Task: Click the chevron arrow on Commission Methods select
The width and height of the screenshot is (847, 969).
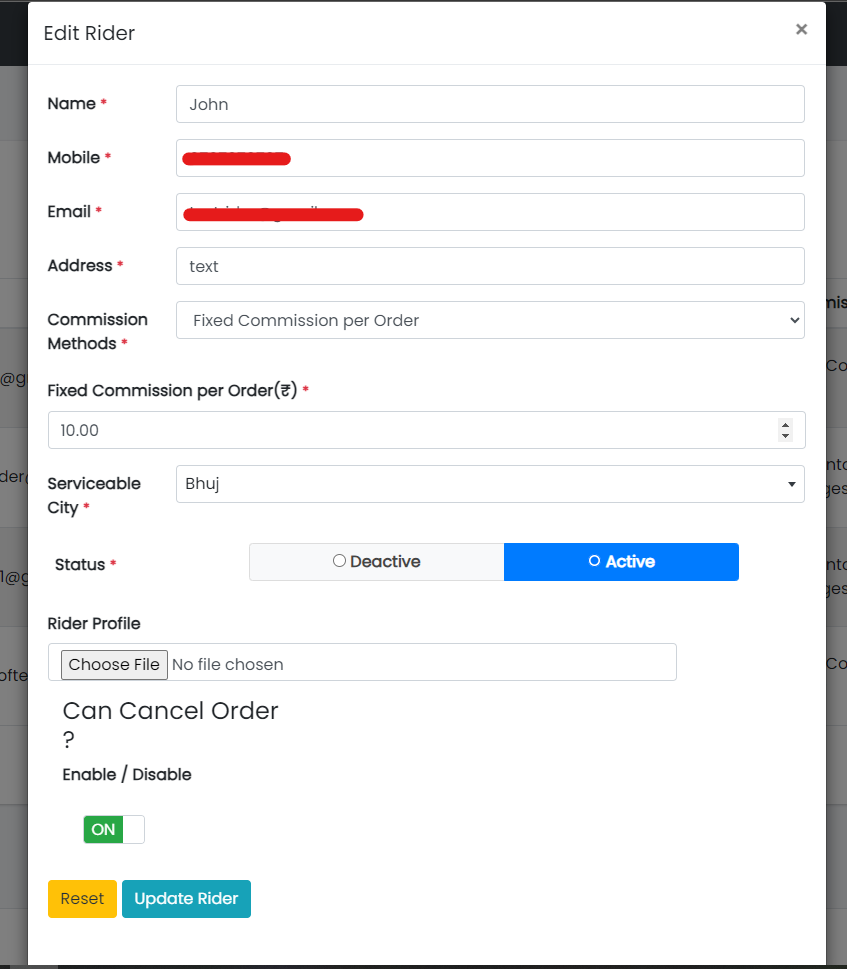Action: coord(794,320)
